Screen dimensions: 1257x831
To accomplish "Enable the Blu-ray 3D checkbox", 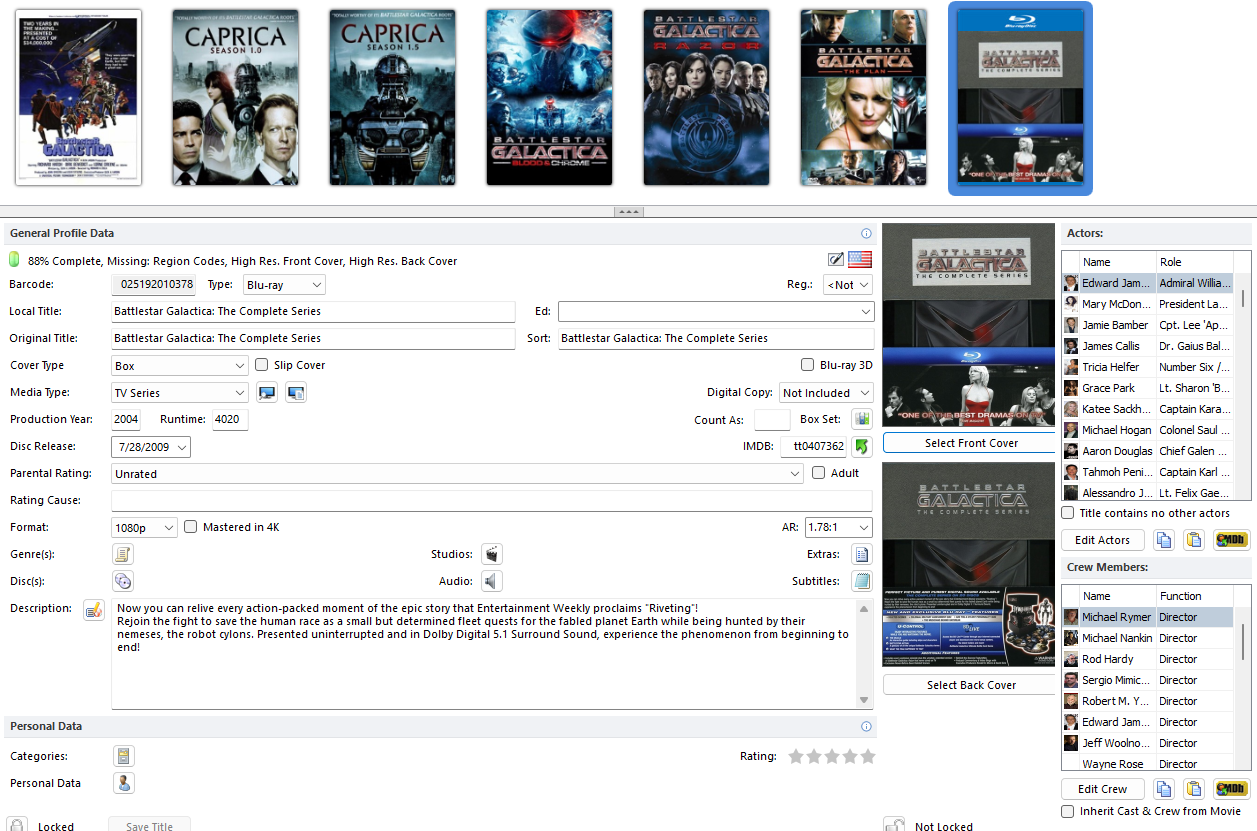I will 808,365.
